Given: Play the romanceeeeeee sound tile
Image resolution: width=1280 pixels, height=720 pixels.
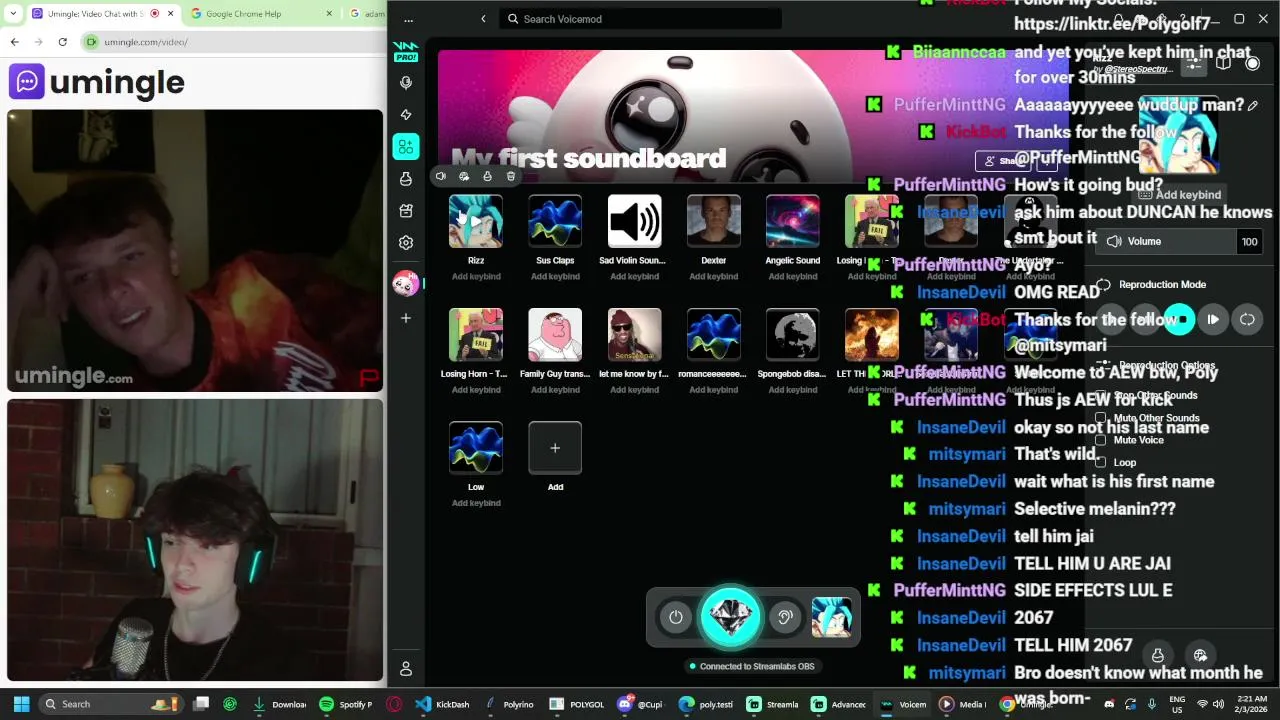Looking at the screenshot, I should (x=713, y=334).
